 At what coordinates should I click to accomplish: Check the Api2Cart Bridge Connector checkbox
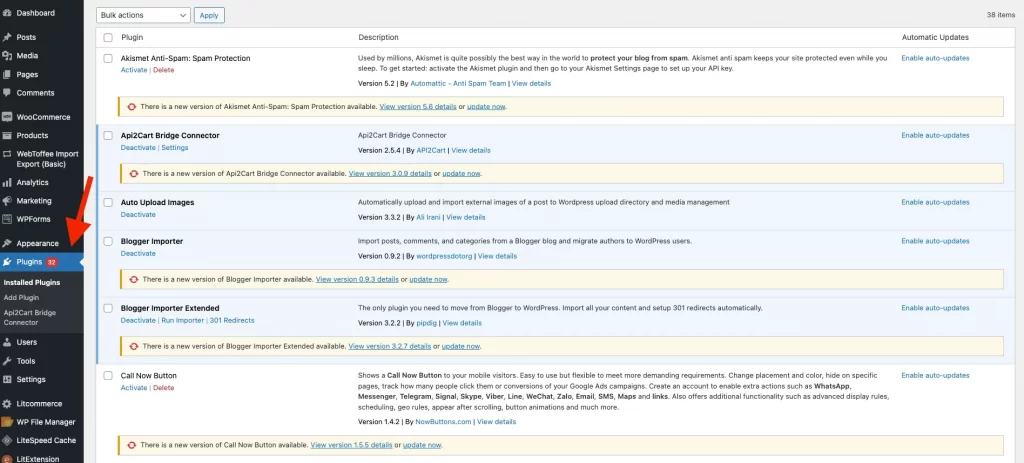pos(108,135)
